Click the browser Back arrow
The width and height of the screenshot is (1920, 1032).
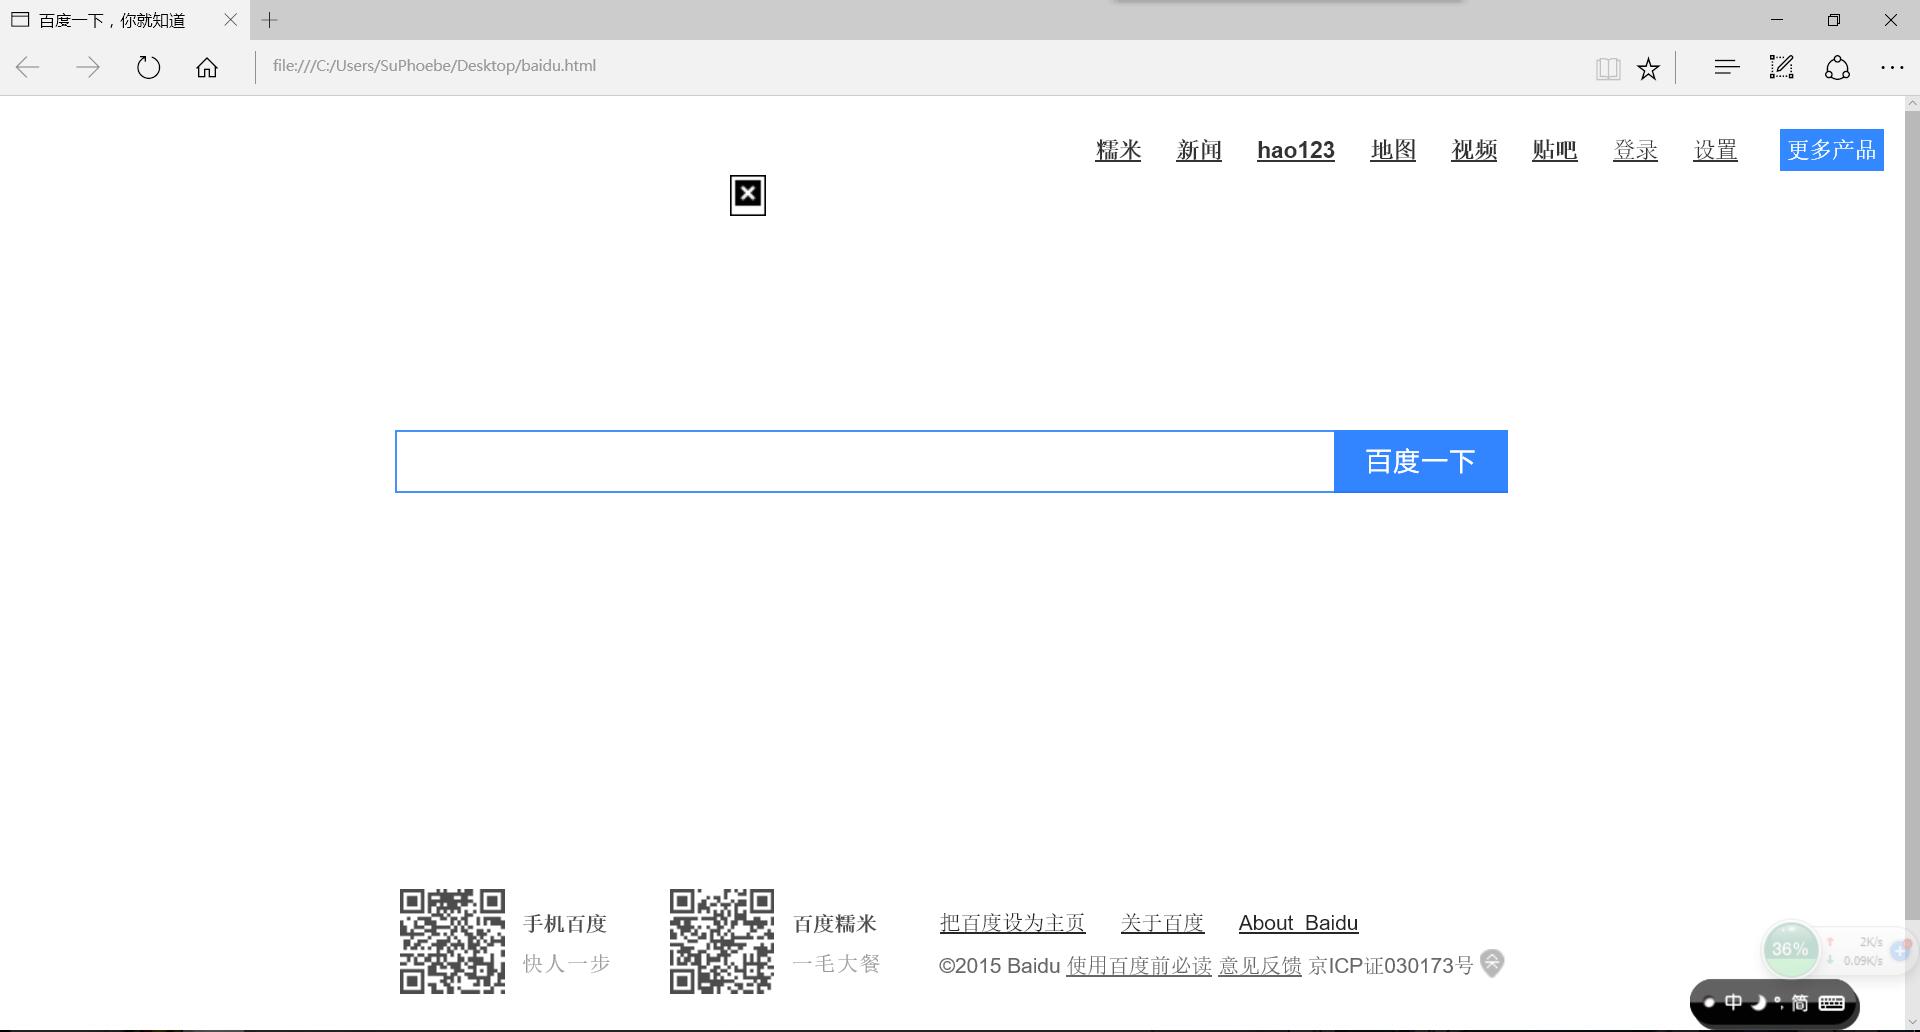pyautogui.click(x=28, y=67)
